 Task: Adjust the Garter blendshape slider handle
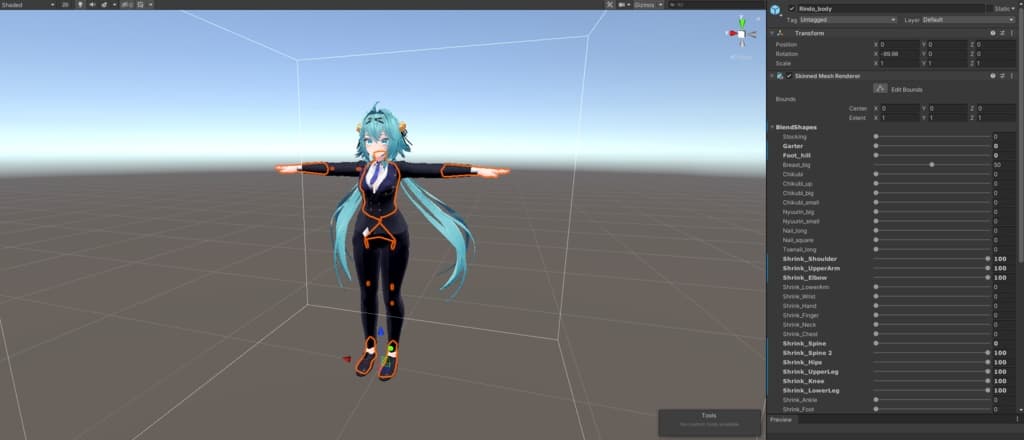[x=876, y=146]
